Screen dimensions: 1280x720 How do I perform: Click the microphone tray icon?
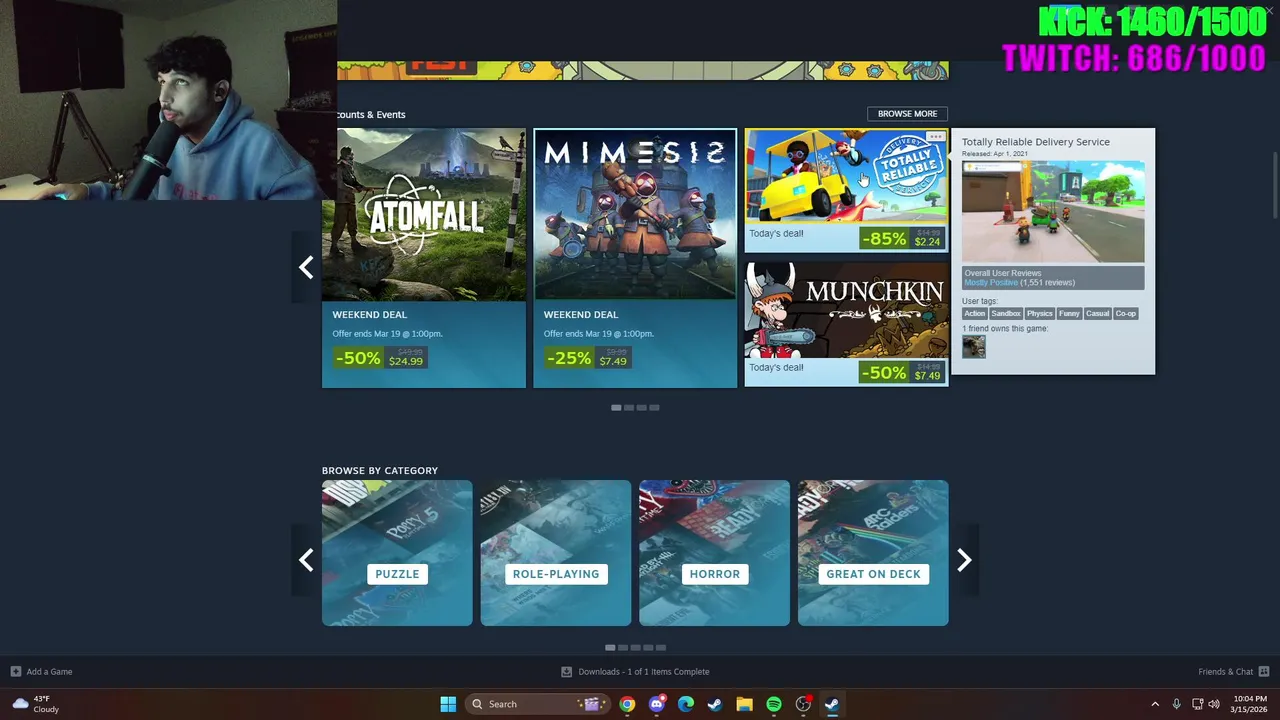[x=1176, y=704]
